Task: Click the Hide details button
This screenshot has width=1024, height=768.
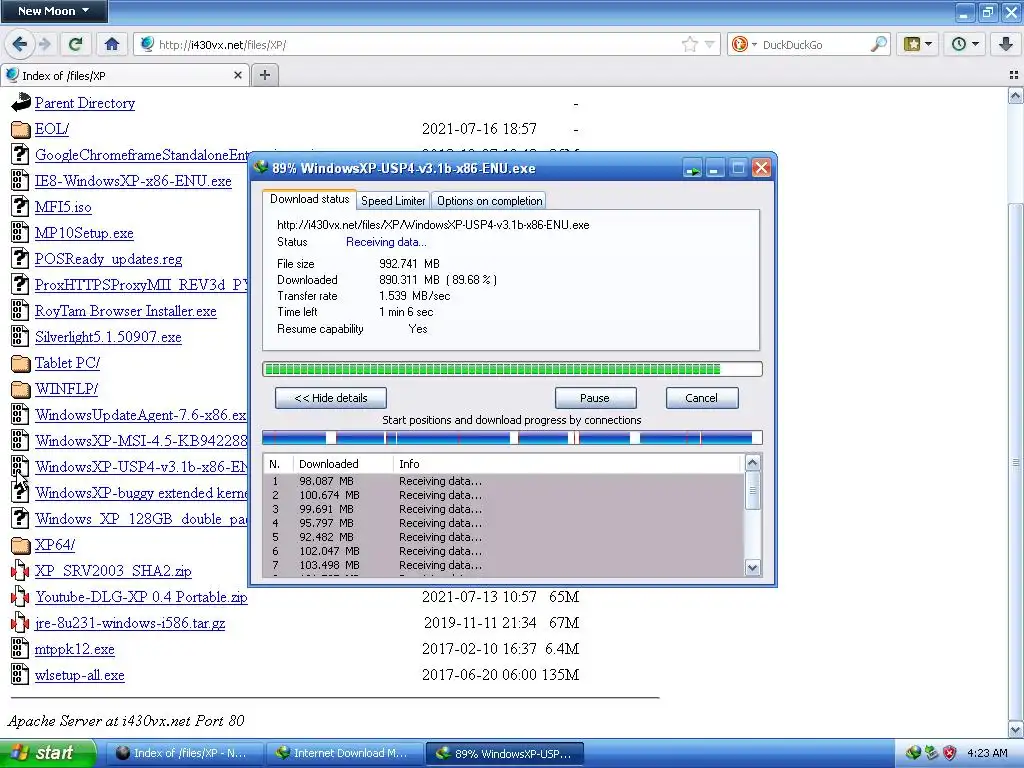Action: (x=330, y=398)
